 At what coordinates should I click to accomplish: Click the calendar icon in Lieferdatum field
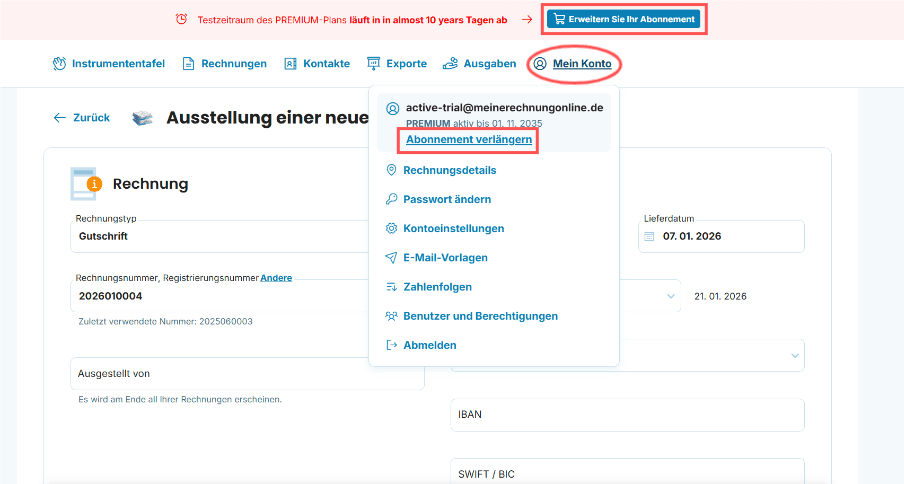[649, 236]
